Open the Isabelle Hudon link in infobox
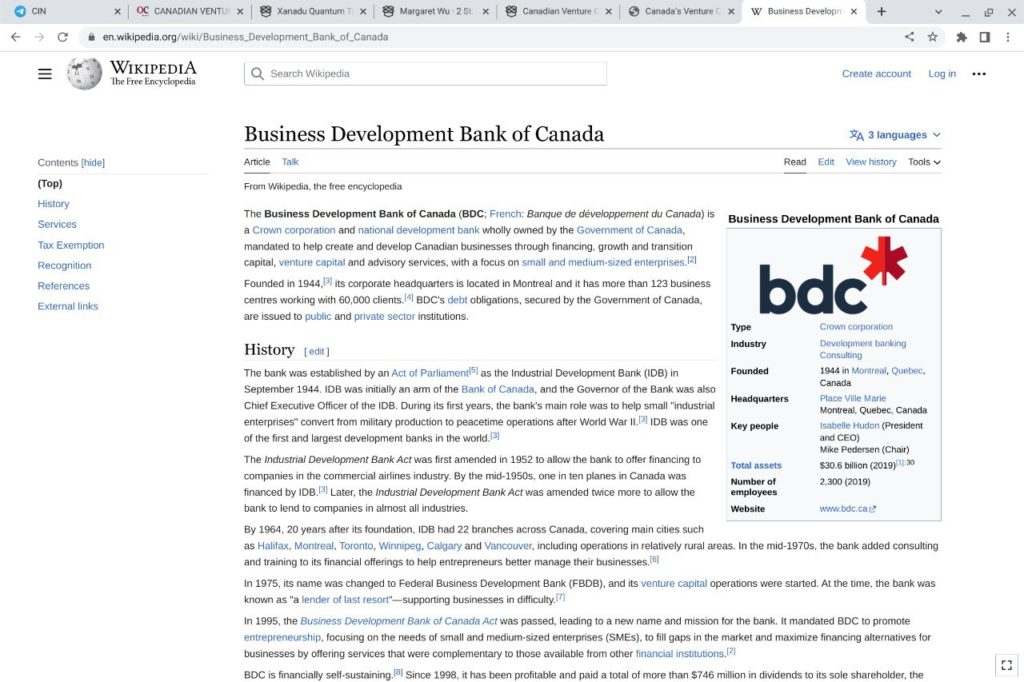The width and height of the screenshot is (1024, 682). (849, 426)
